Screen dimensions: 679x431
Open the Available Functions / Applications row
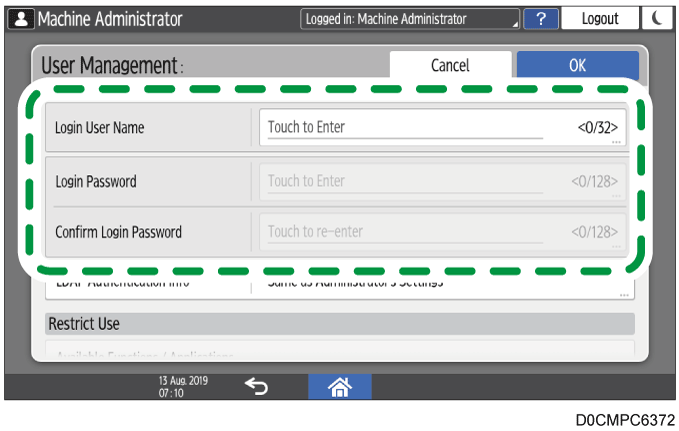click(340, 353)
